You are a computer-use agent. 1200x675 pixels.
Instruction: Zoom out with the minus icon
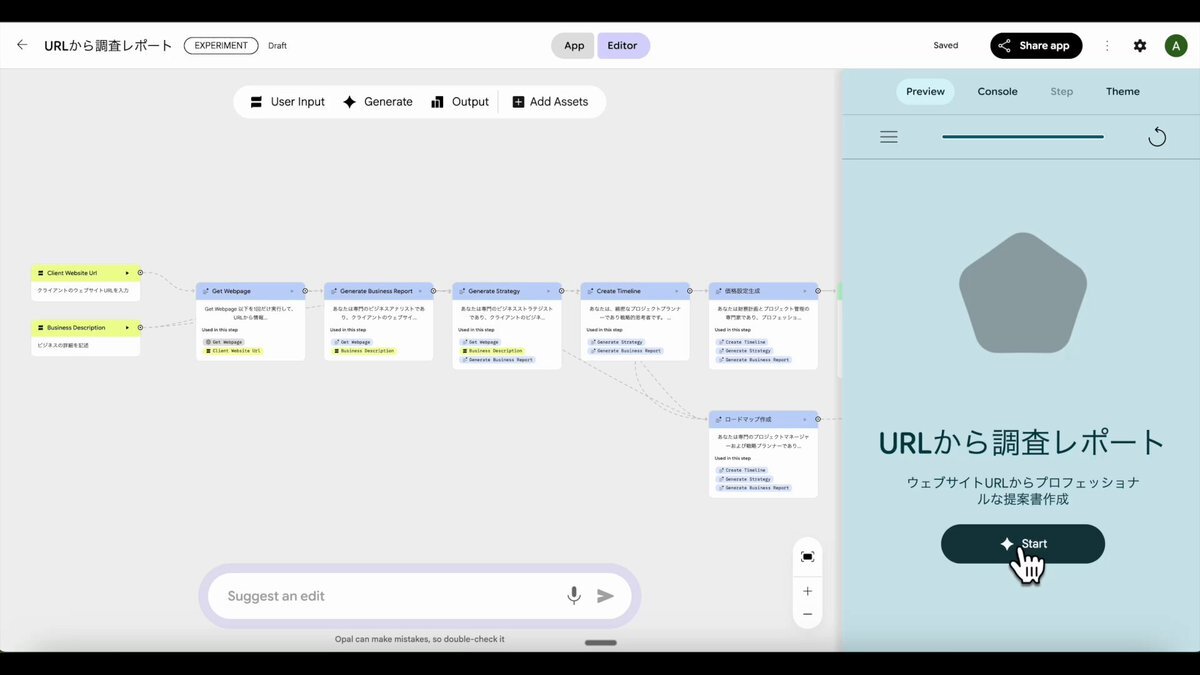point(807,614)
